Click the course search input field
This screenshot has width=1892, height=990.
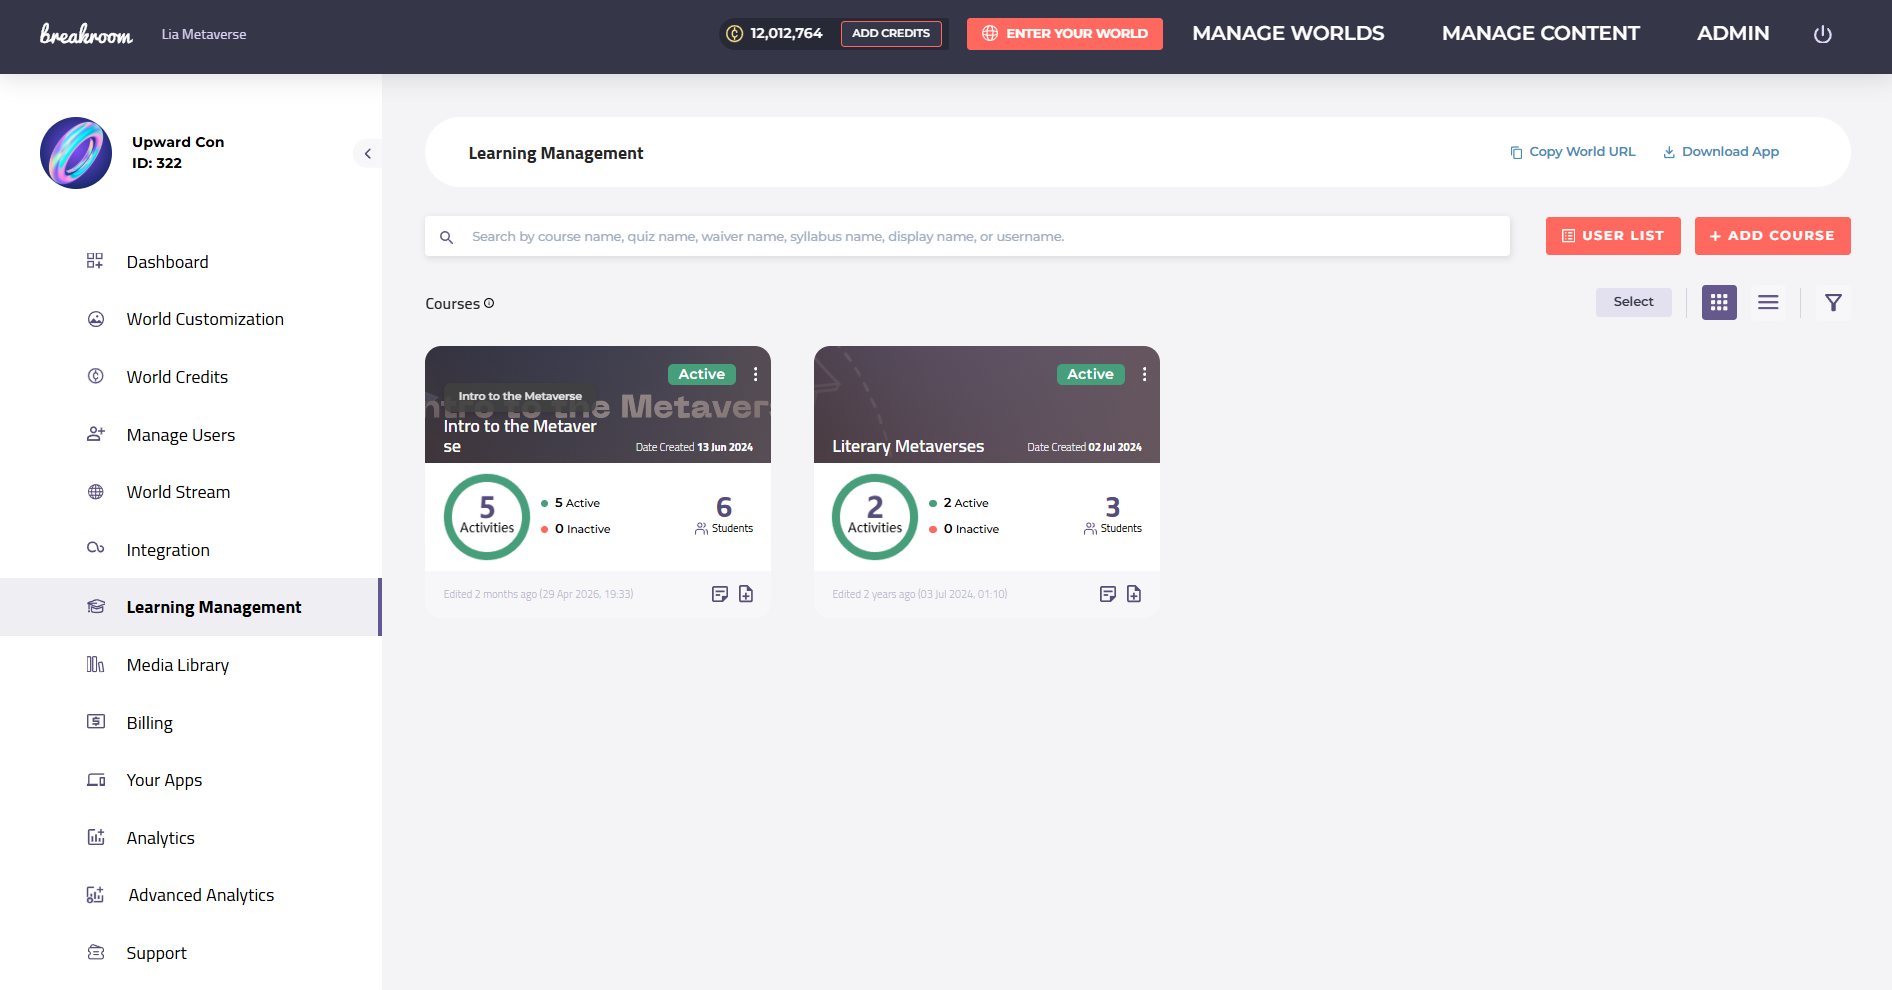(x=967, y=236)
